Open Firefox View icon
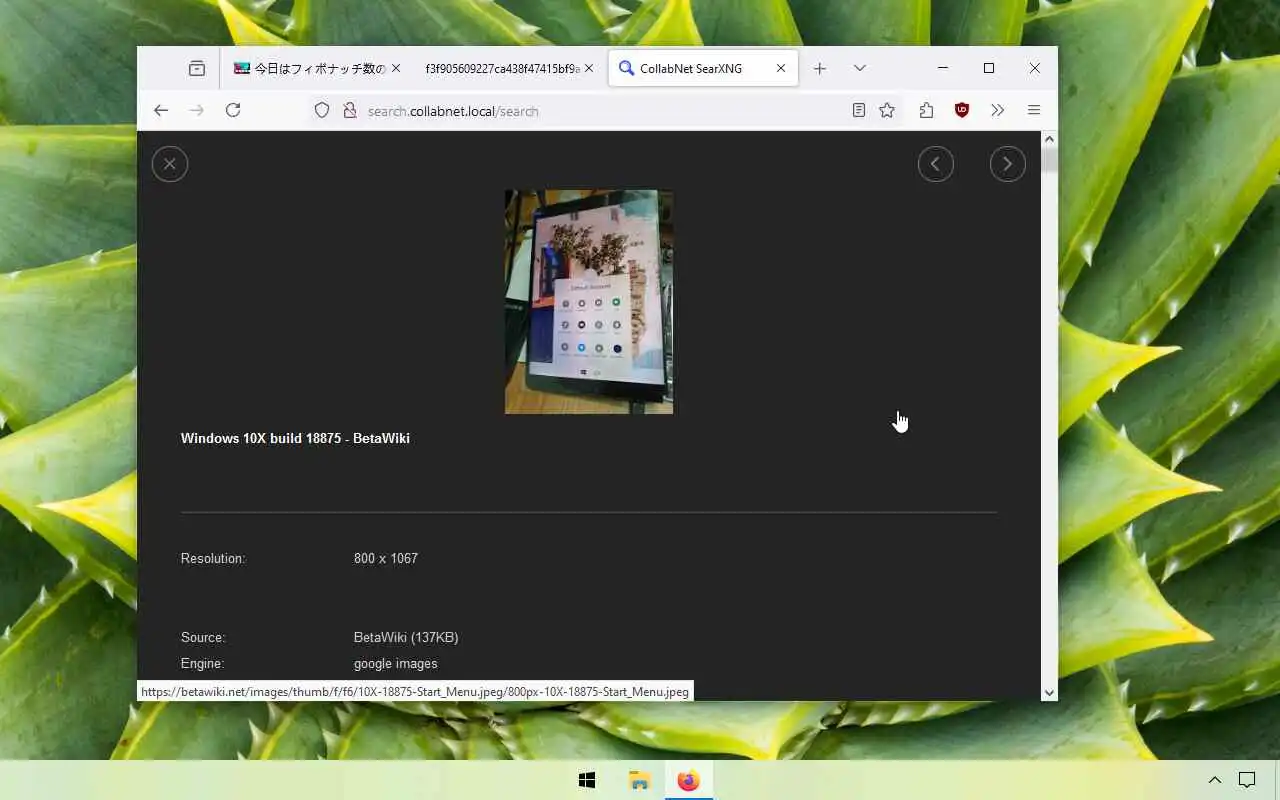 tap(197, 69)
